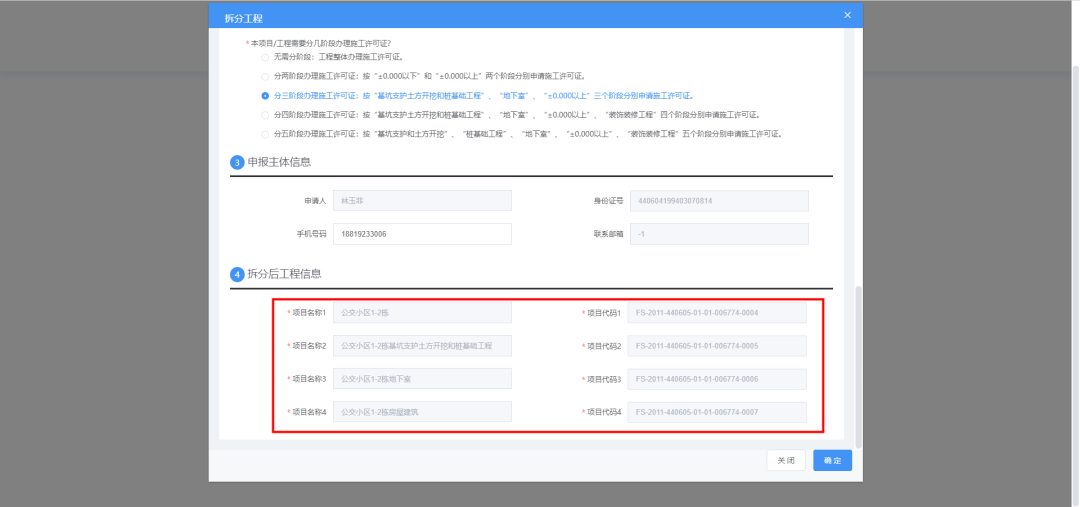The width and height of the screenshot is (1080, 507).
Task: Select the 分三阶段办理施工许可证 radio option
Action: [x=265, y=96]
